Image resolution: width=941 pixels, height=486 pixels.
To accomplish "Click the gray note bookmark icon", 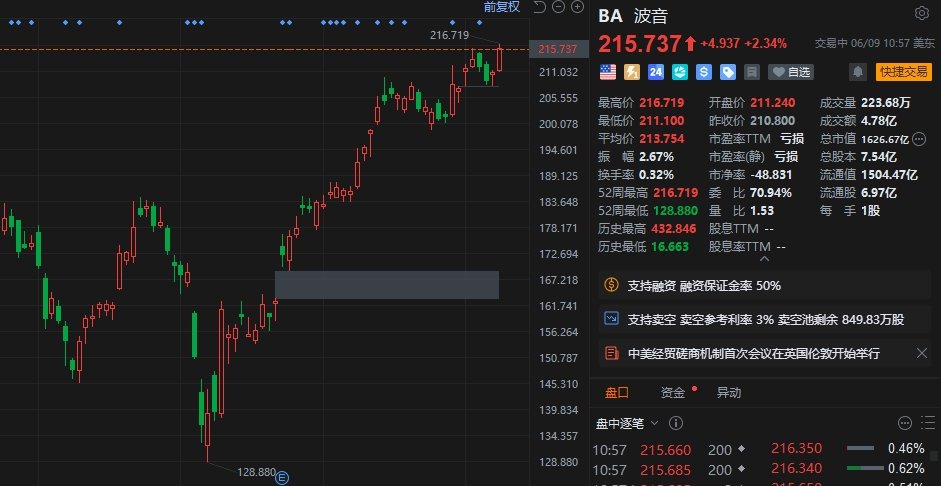I will pyautogui.click(x=751, y=73).
